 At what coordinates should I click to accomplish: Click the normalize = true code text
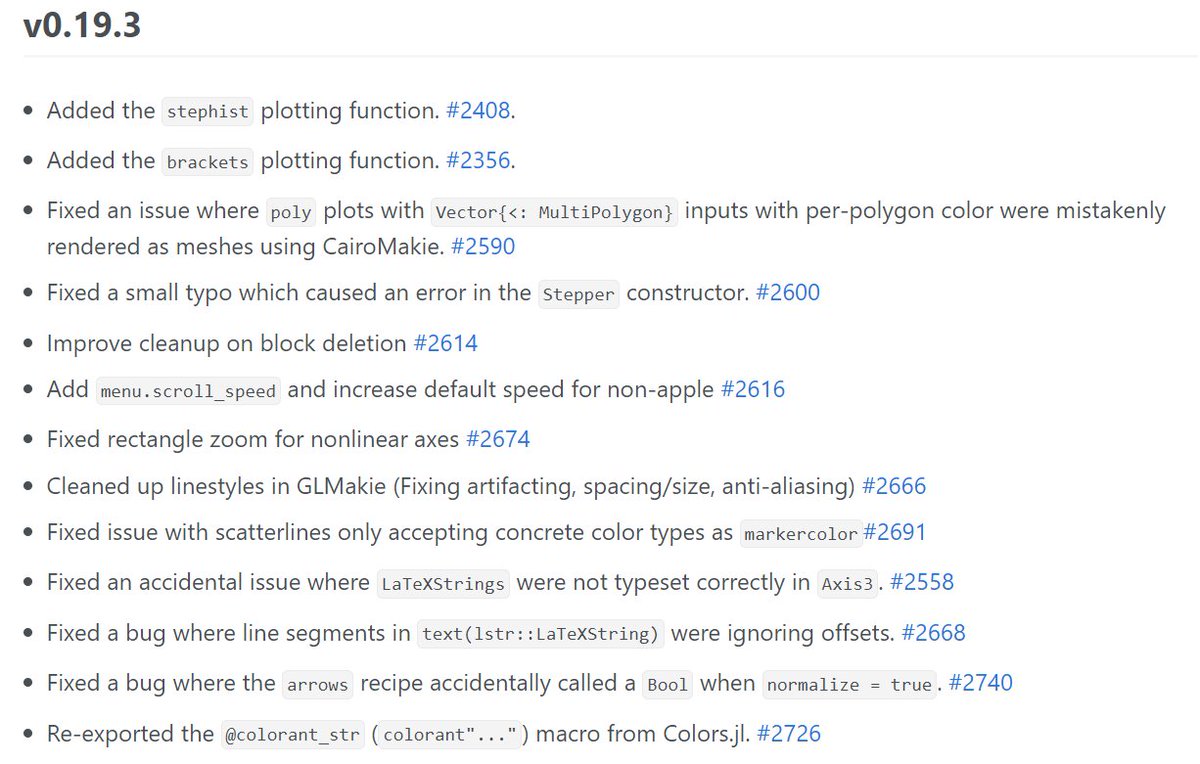(850, 685)
